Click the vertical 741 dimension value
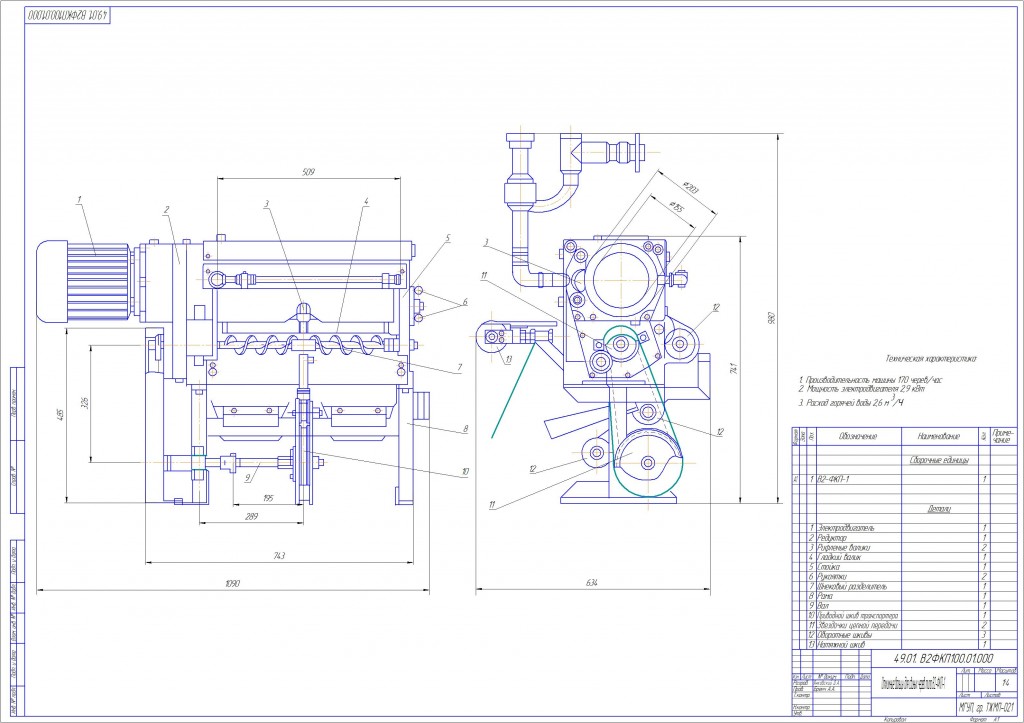The width and height of the screenshot is (1024, 723). pyautogui.click(x=734, y=368)
